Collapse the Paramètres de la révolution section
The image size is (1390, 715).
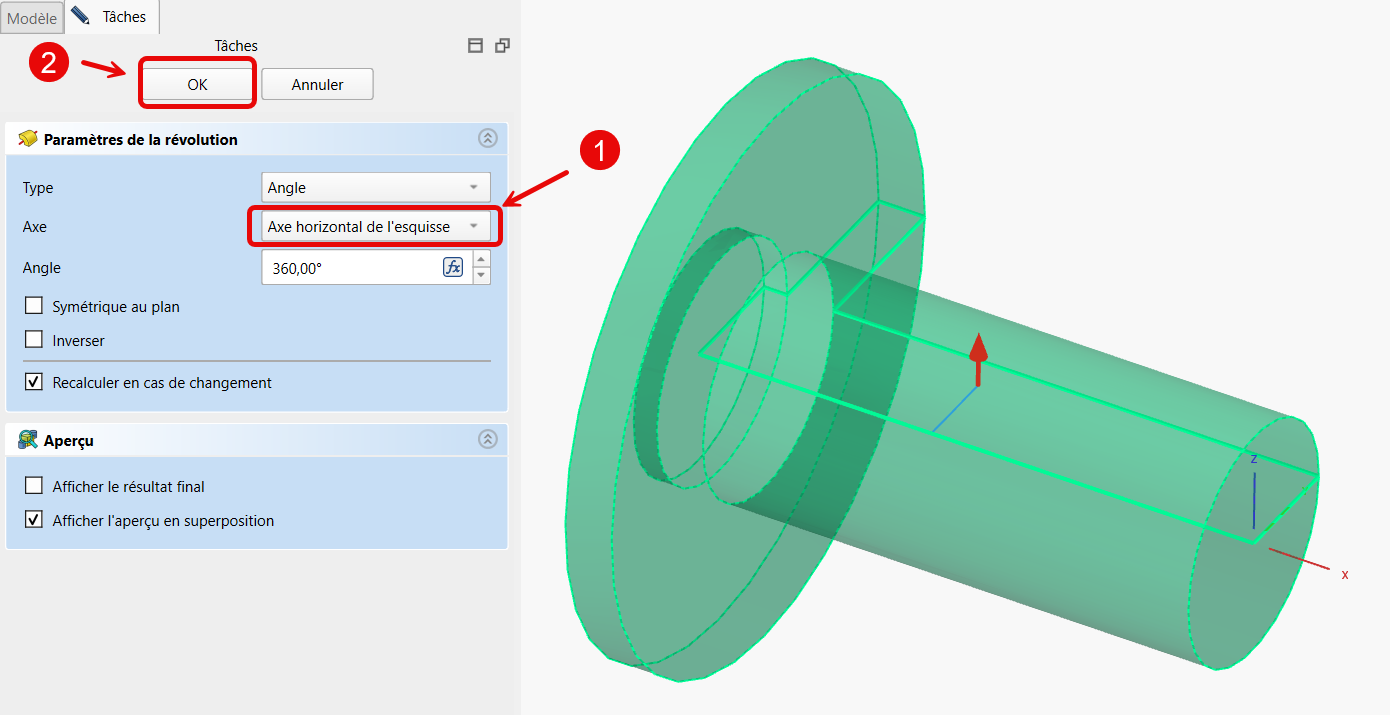tap(487, 139)
